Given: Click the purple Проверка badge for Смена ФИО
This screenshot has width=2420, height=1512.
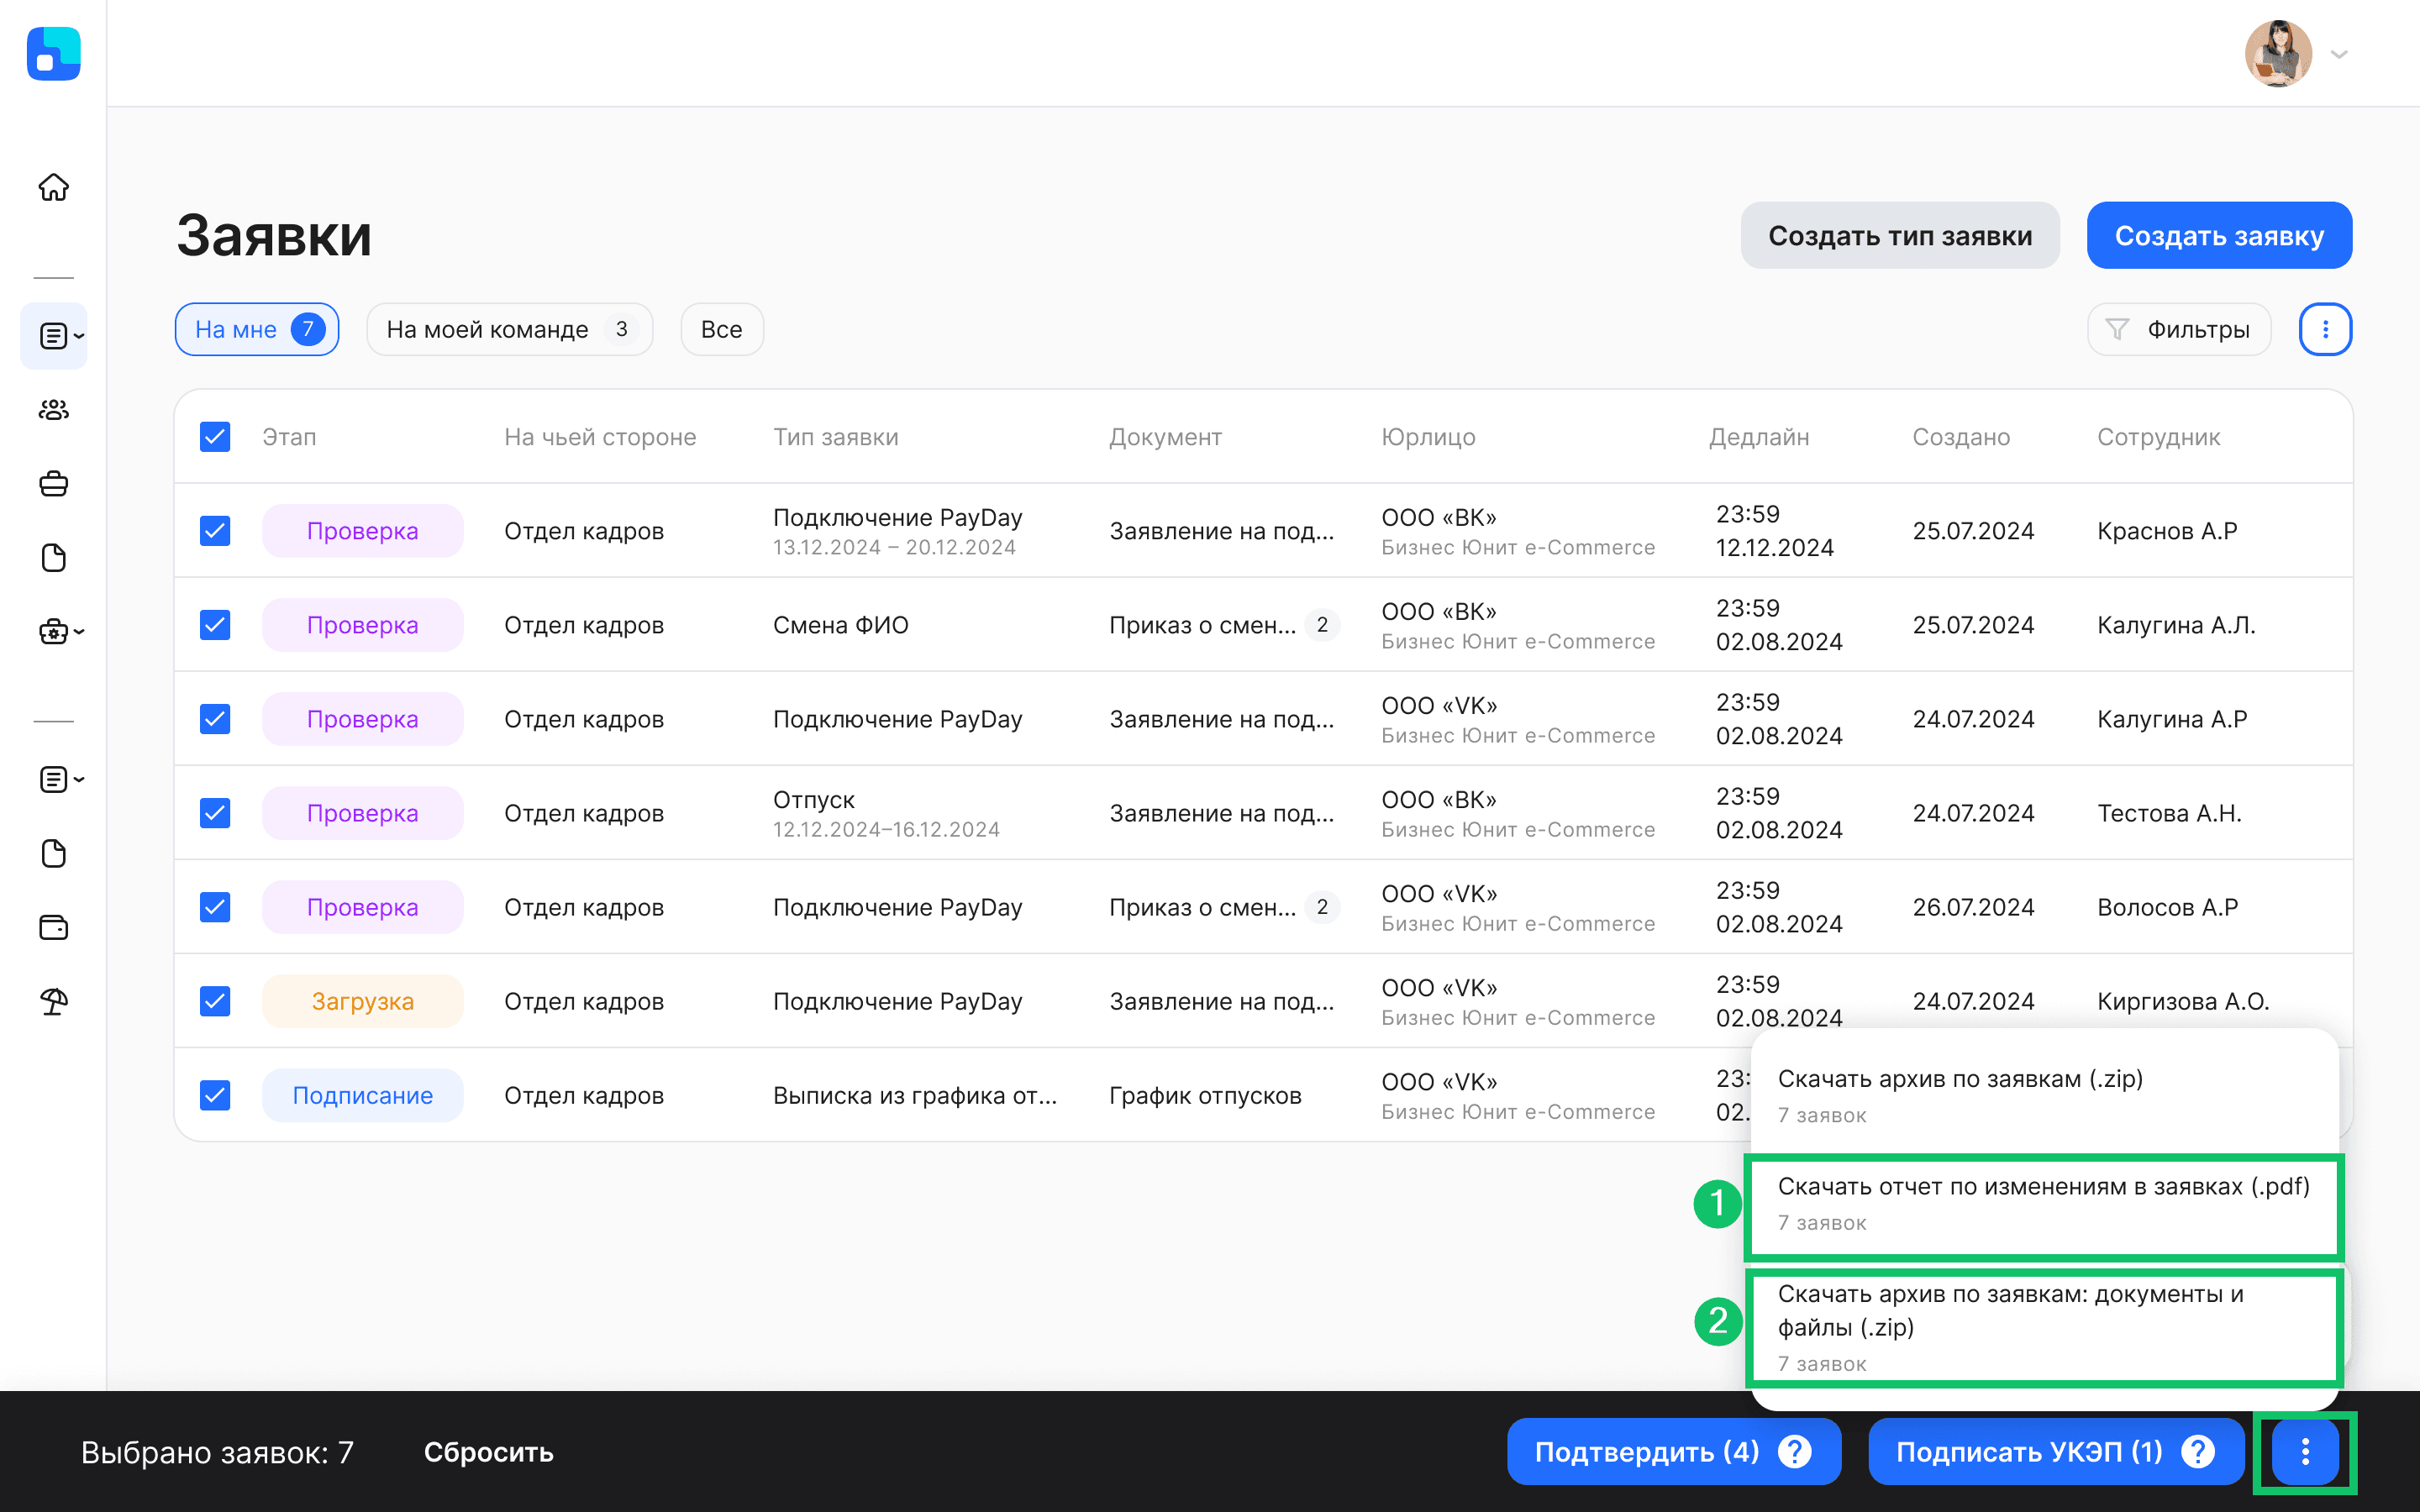Looking at the screenshot, I should tap(362, 625).
